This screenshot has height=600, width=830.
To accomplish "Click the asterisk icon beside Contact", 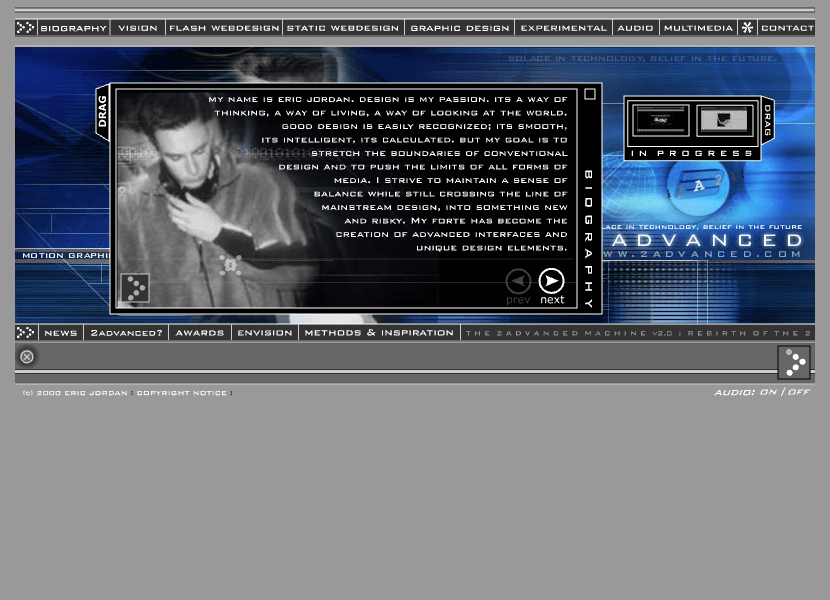I will pyautogui.click(x=747, y=28).
